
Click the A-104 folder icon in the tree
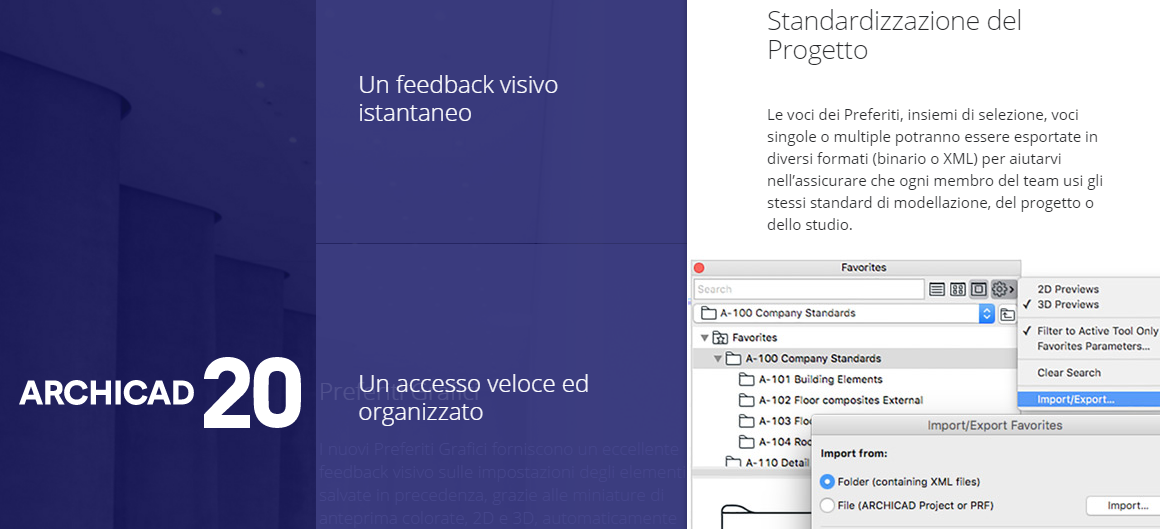[746, 442]
